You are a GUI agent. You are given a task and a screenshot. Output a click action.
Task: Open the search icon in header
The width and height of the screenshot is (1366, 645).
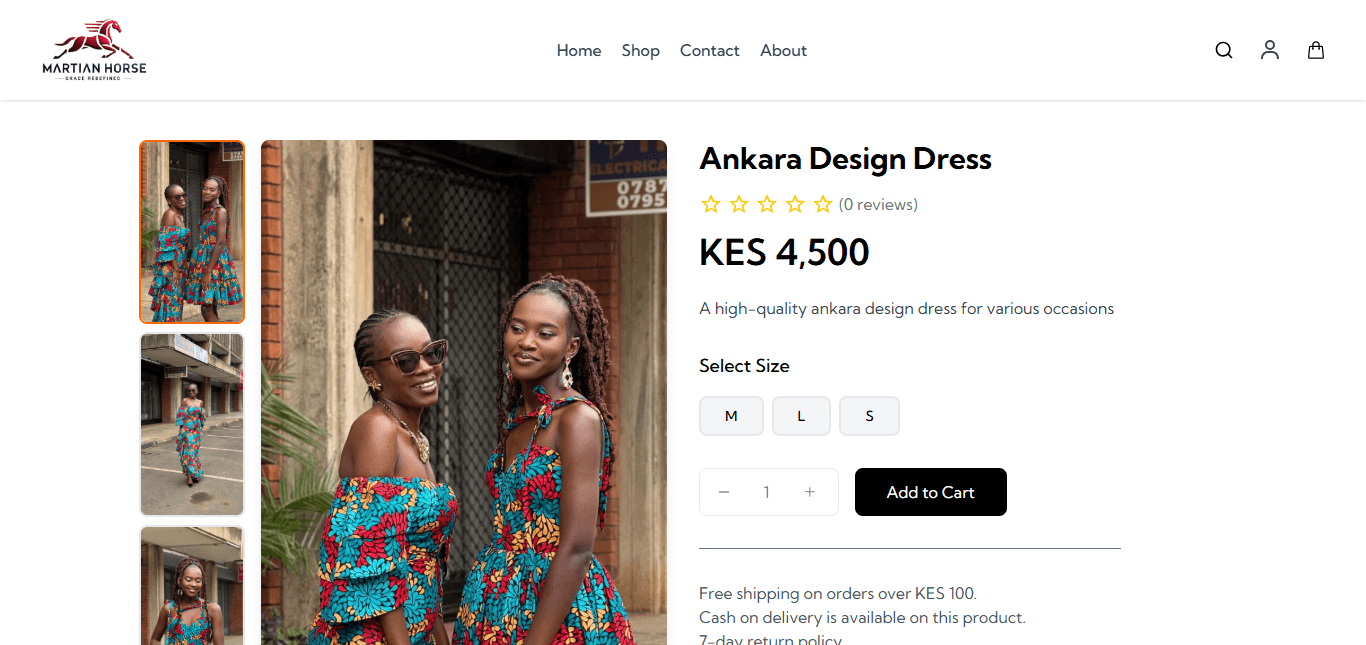(x=1224, y=50)
